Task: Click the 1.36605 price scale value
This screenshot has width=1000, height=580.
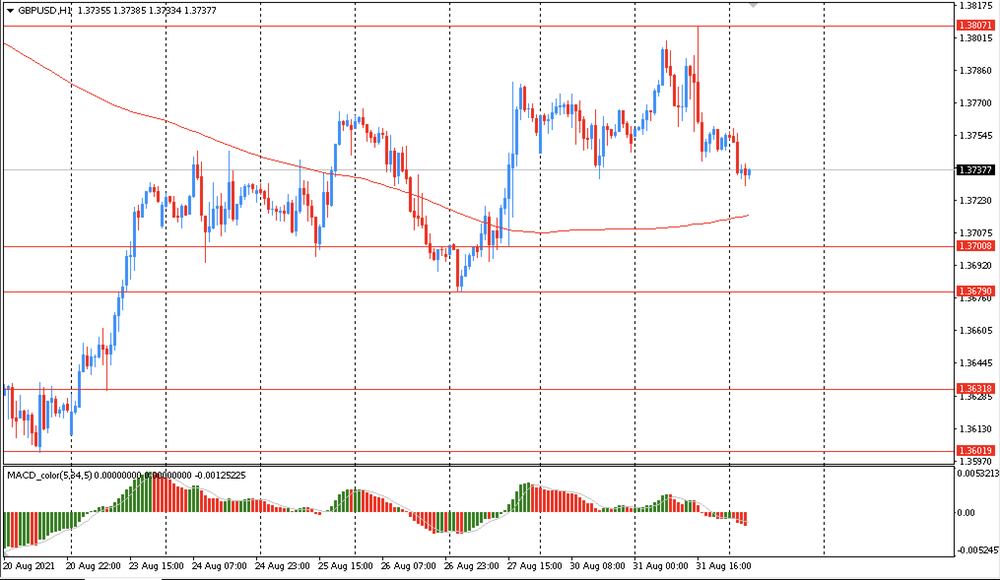Action: click(976, 331)
